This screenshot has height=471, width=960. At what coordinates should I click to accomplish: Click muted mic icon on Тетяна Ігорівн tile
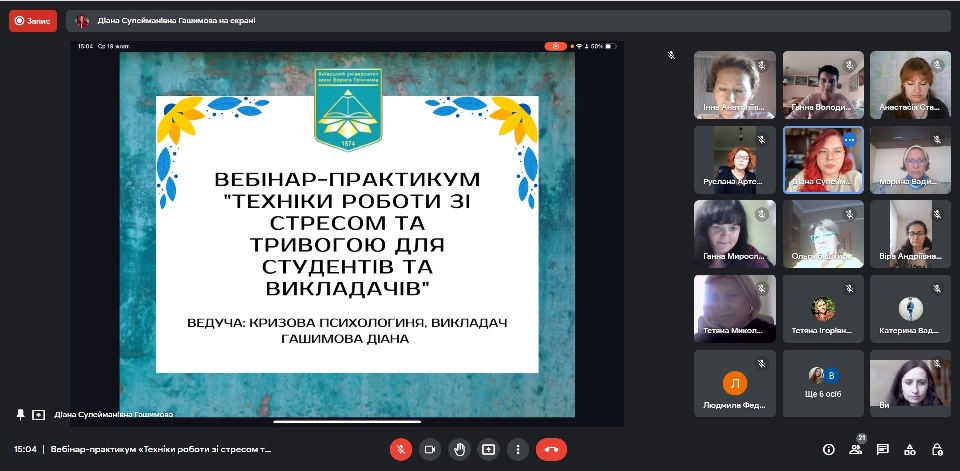[x=849, y=288]
